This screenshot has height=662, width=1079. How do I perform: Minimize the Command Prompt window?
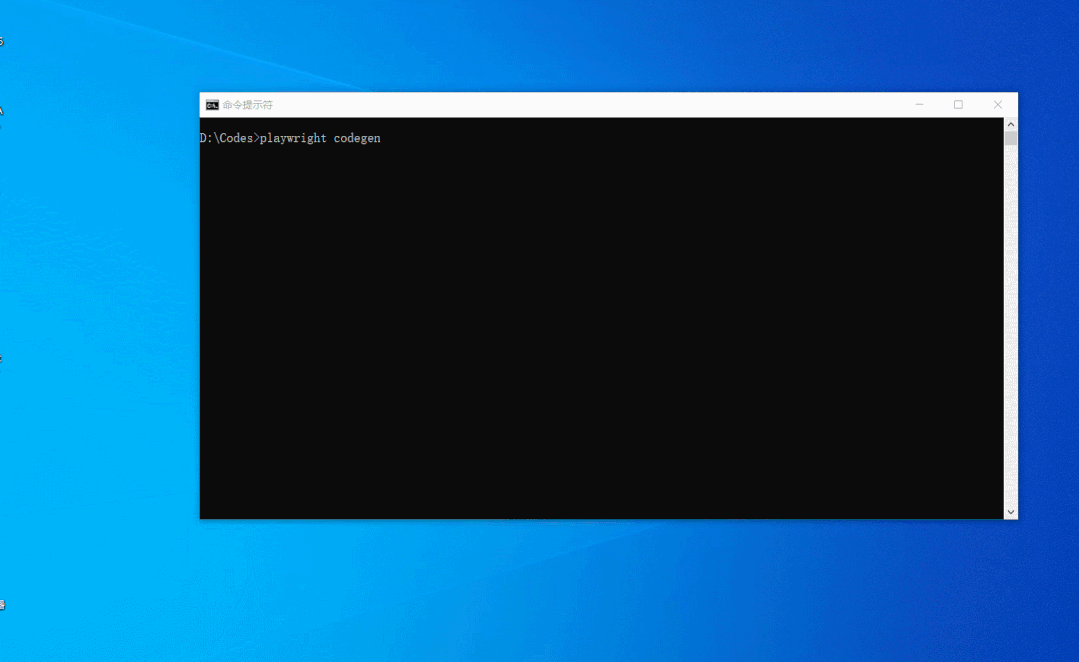pyautogui.click(x=919, y=105)
